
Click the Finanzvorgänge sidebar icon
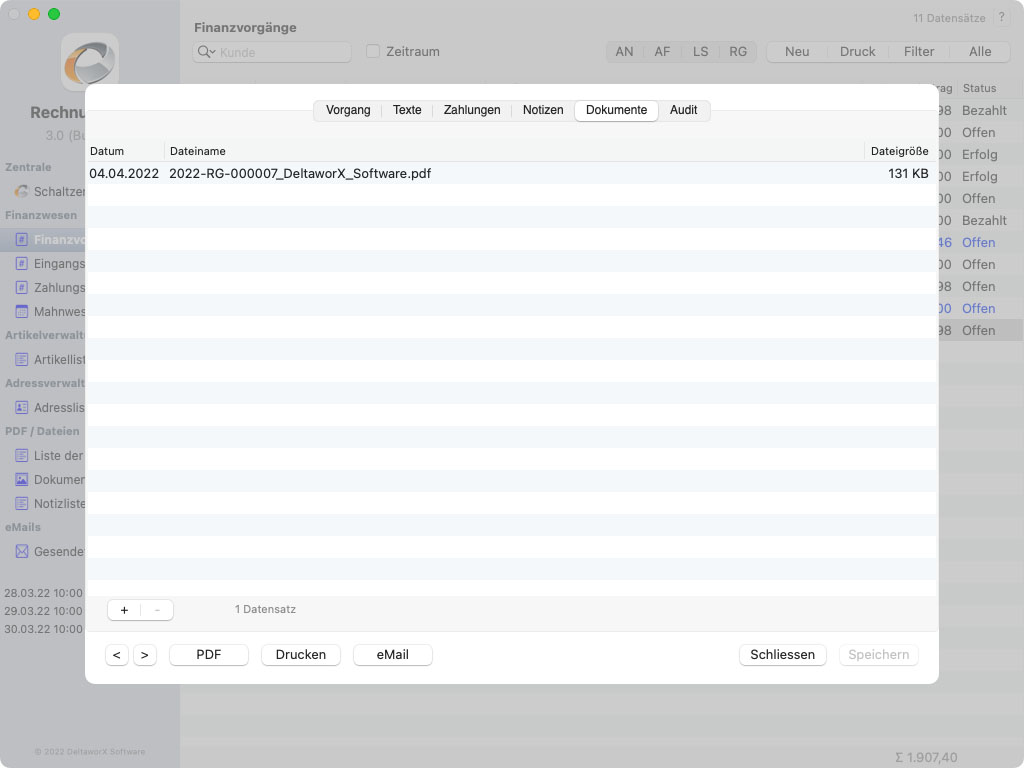tap(22, 240)
